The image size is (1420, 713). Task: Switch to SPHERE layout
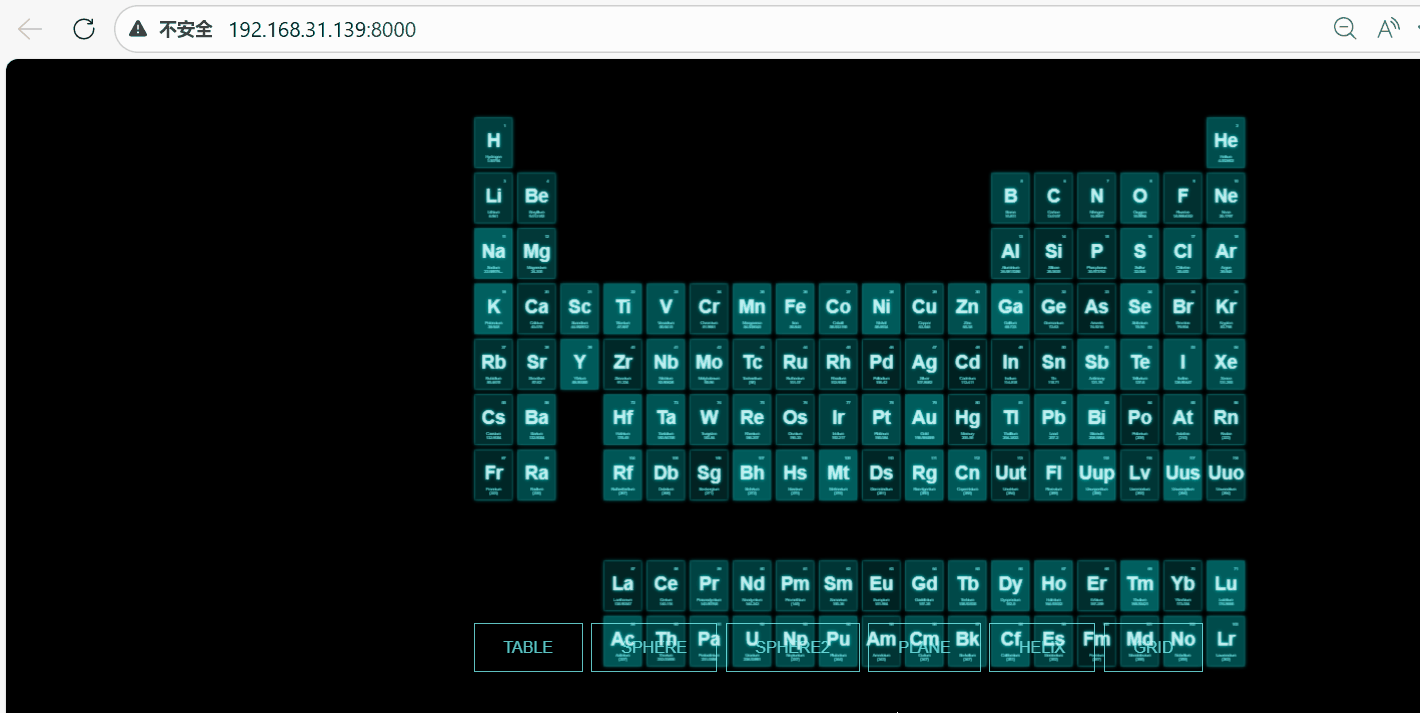click(654, 647)
